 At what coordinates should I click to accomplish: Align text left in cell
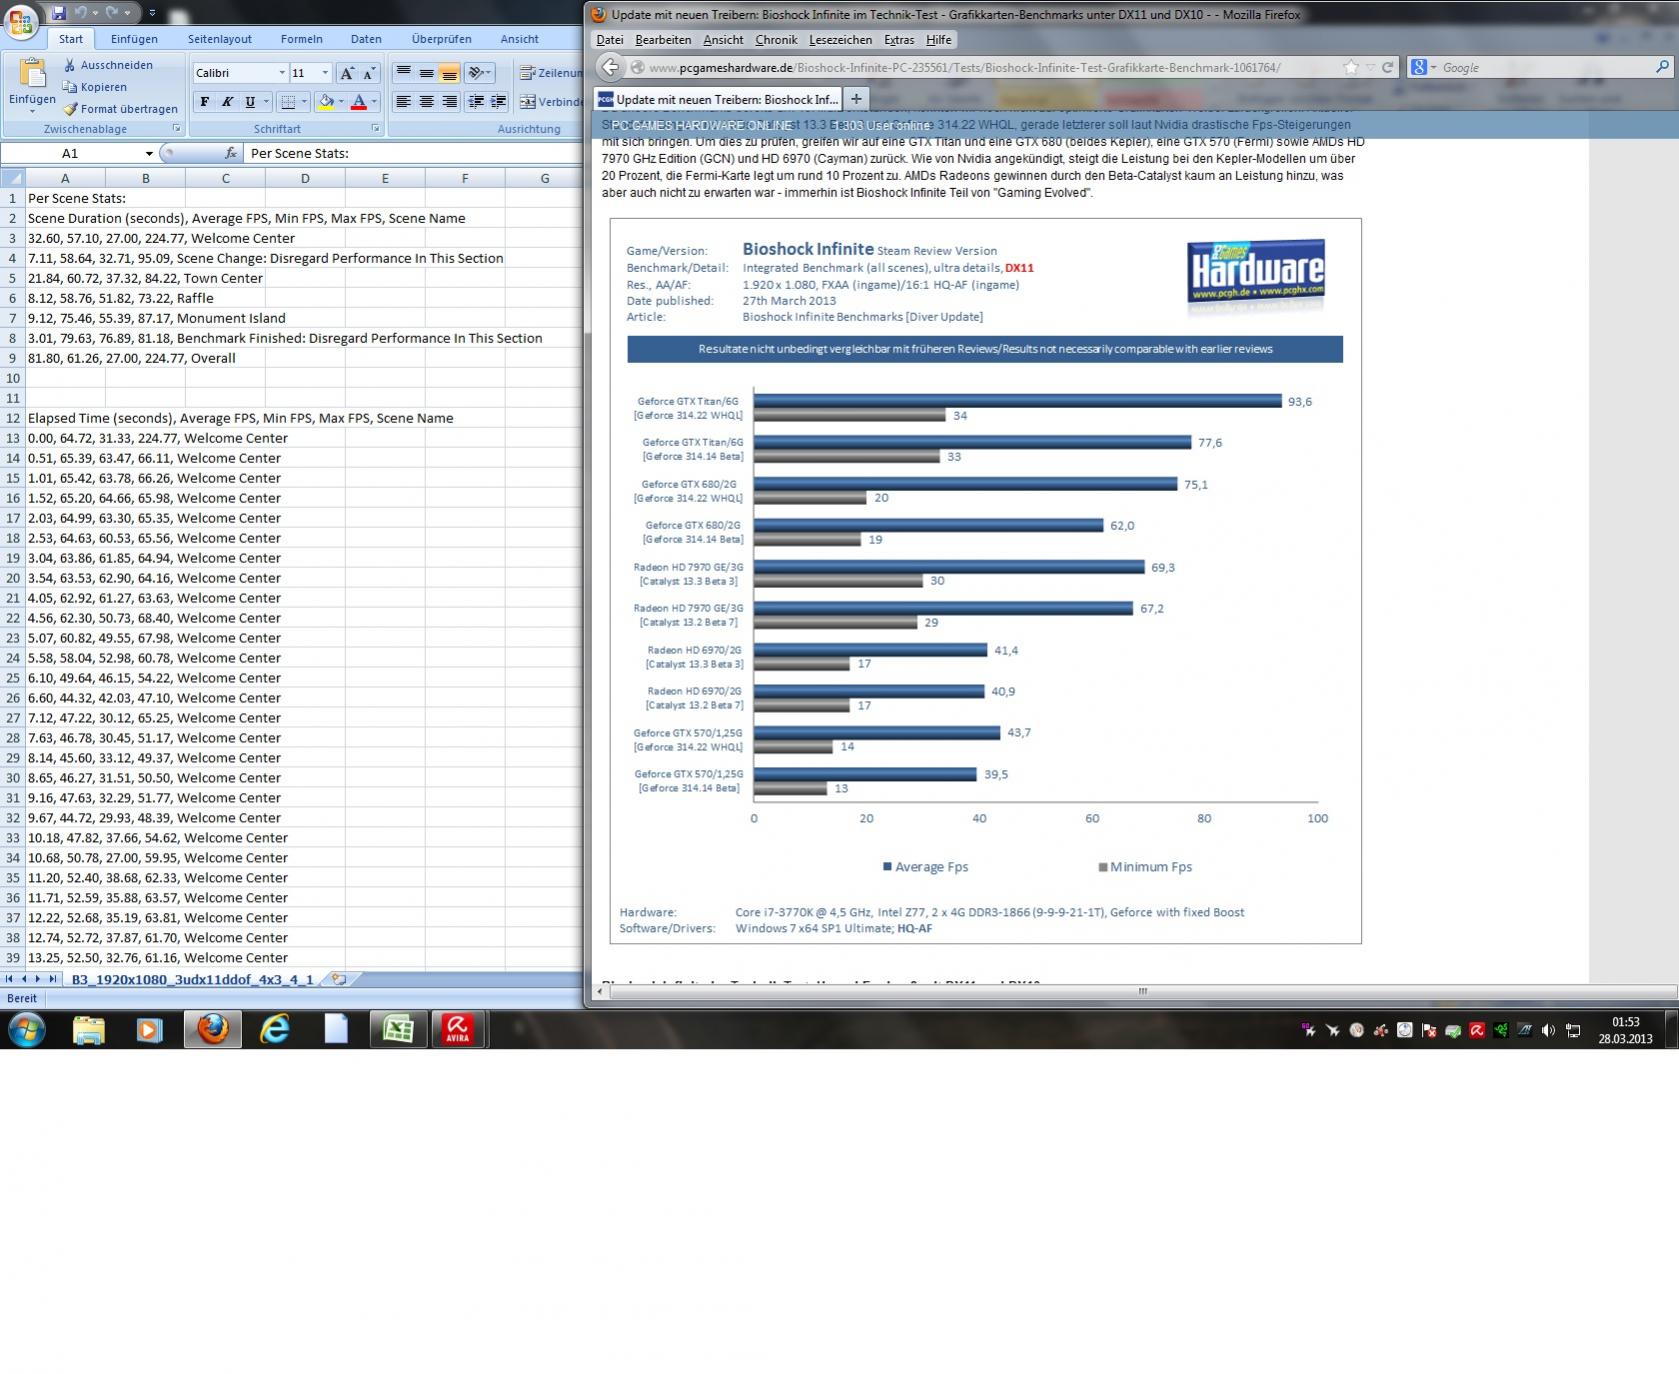(403, 102)
